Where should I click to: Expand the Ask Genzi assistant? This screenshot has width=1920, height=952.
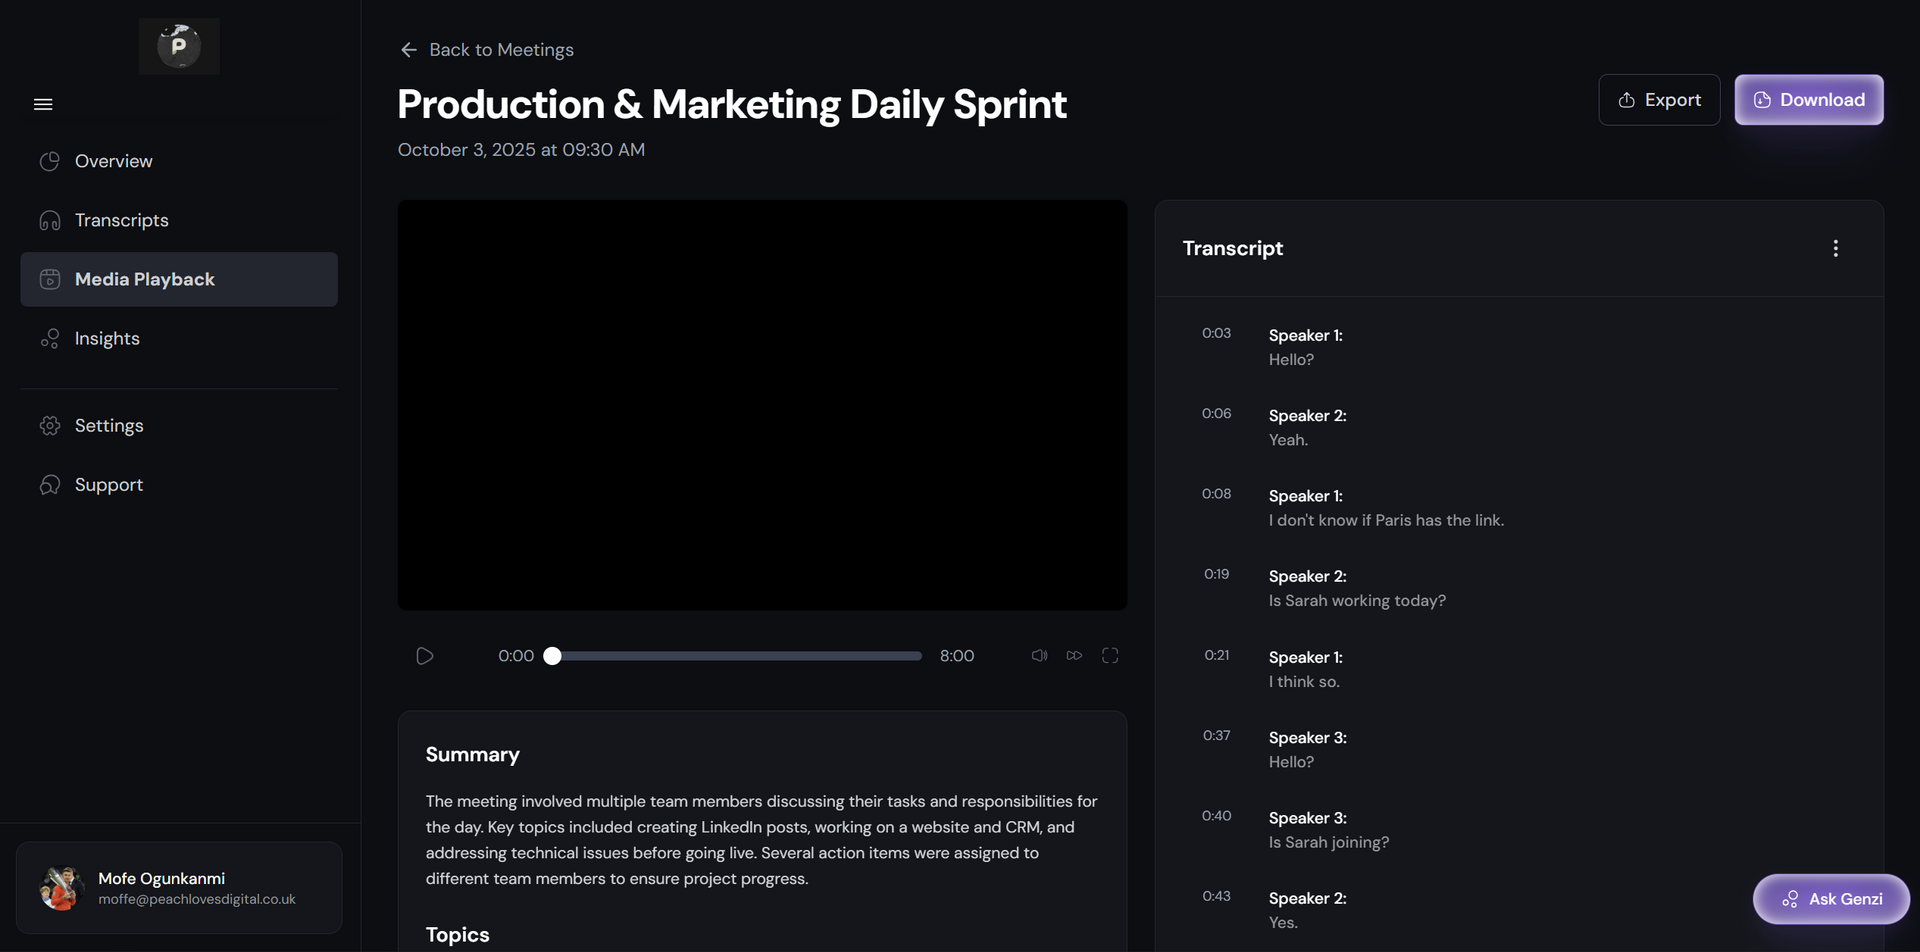1831,899
